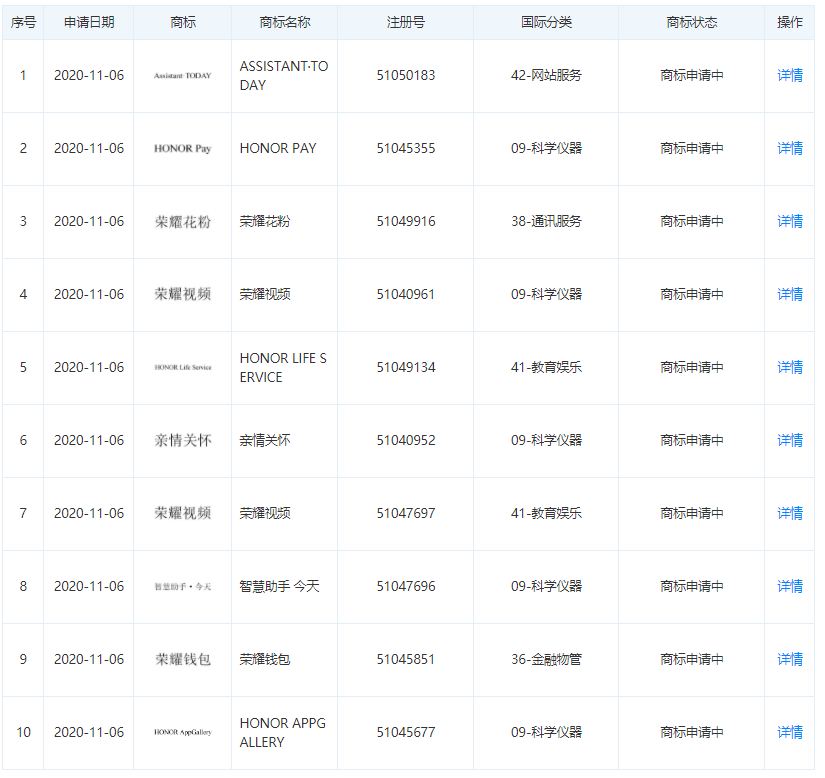Open 详情 for 智慧助手 今天 row

(789, 586)
